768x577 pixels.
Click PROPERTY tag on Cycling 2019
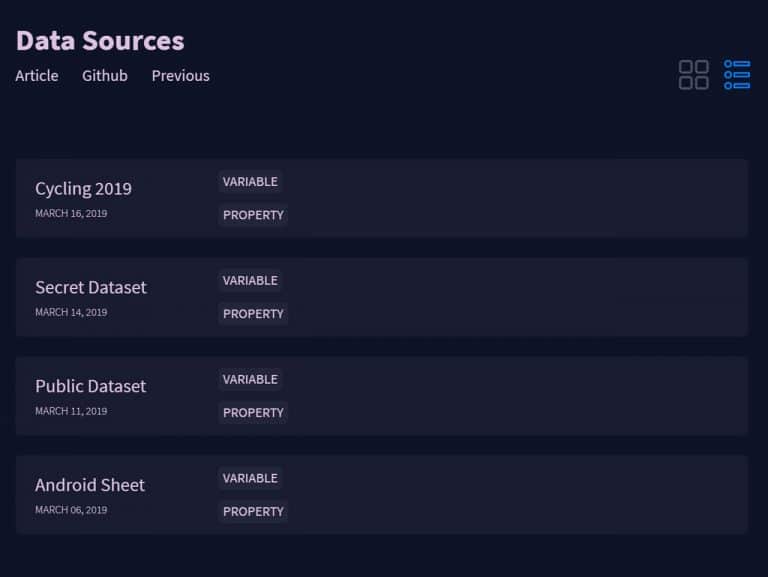pyautogui.click(x=253, y=215)
